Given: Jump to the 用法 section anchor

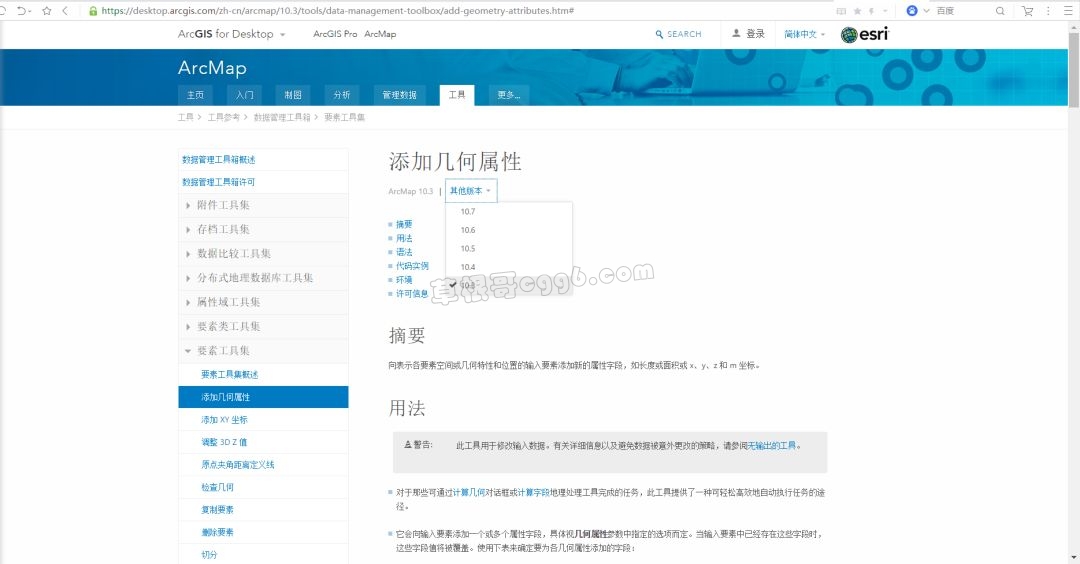Looking at the screenshot, I should [404, 238].
